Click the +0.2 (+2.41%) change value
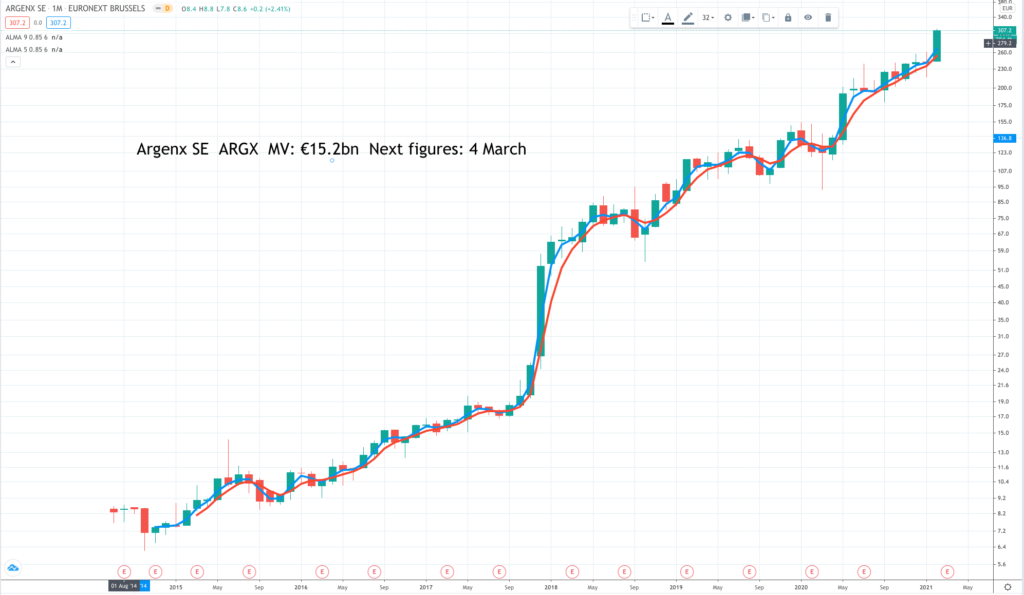 pos(269,9)
